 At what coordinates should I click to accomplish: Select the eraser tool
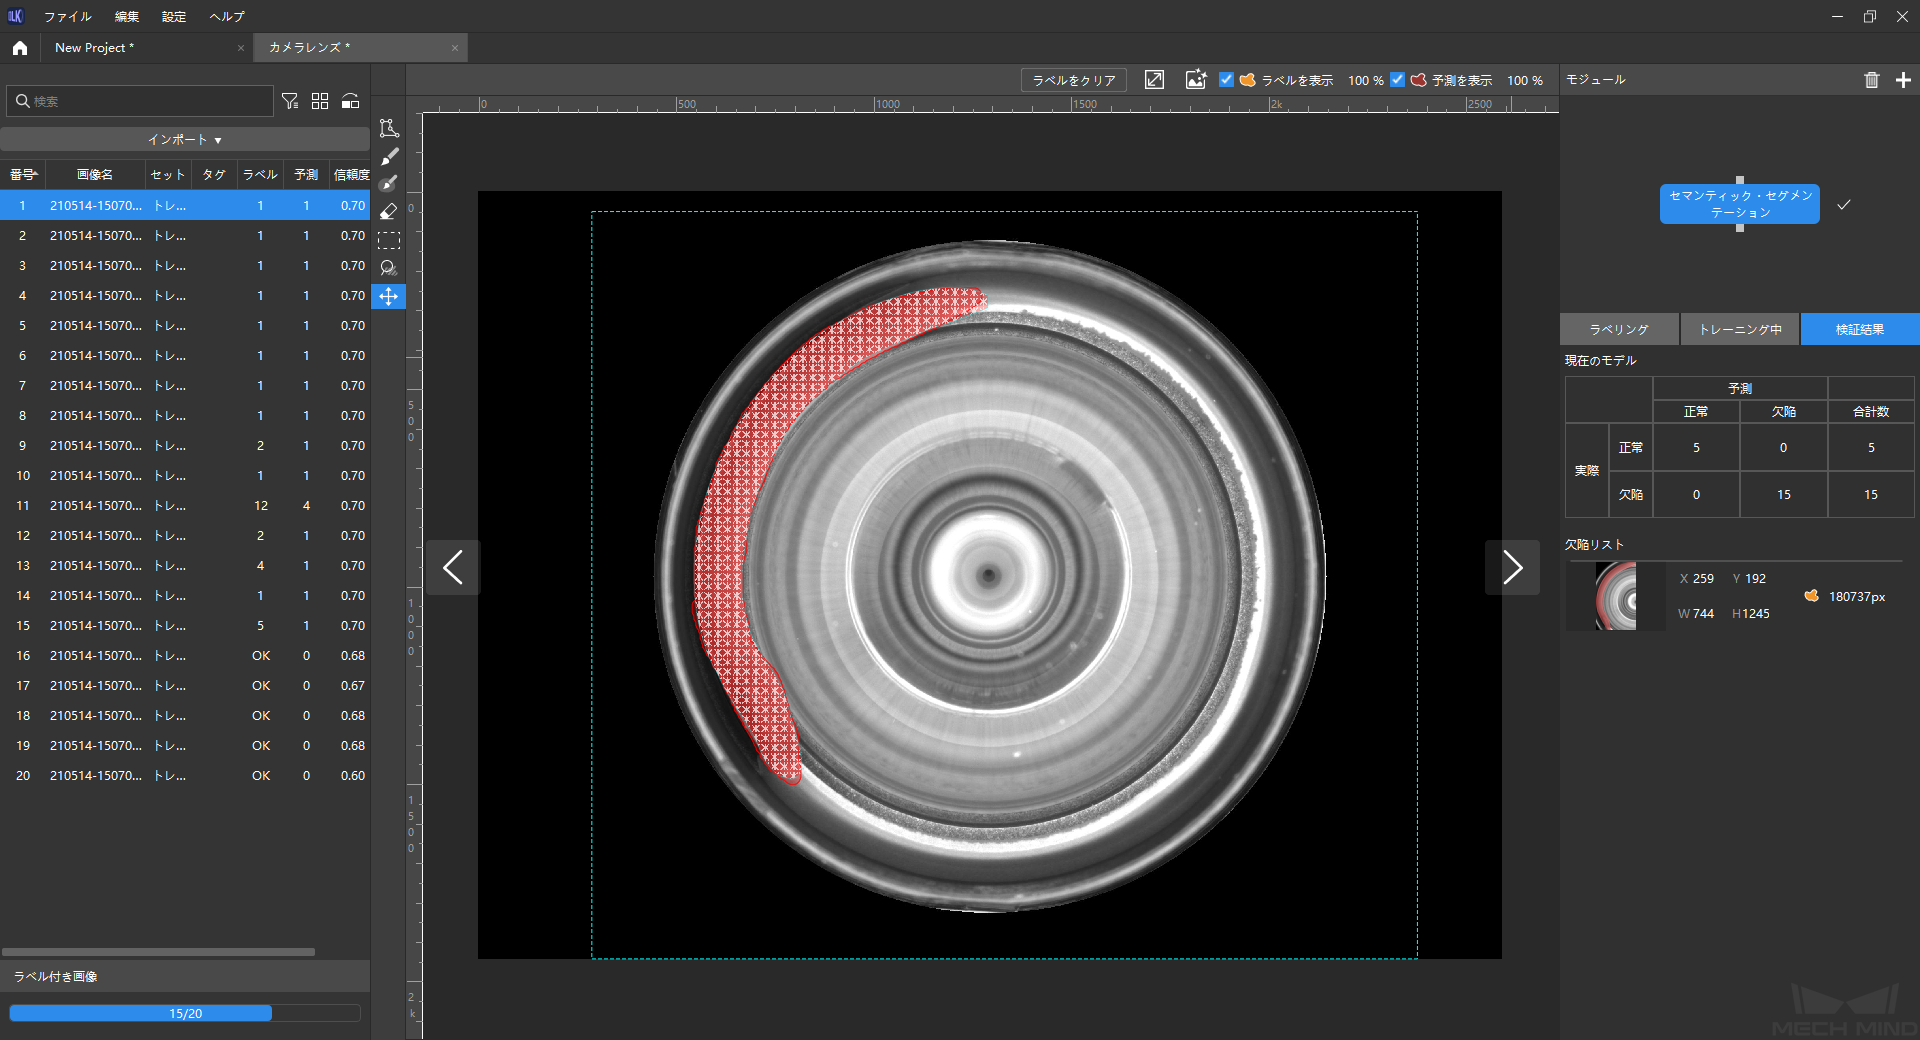[389, 212]
